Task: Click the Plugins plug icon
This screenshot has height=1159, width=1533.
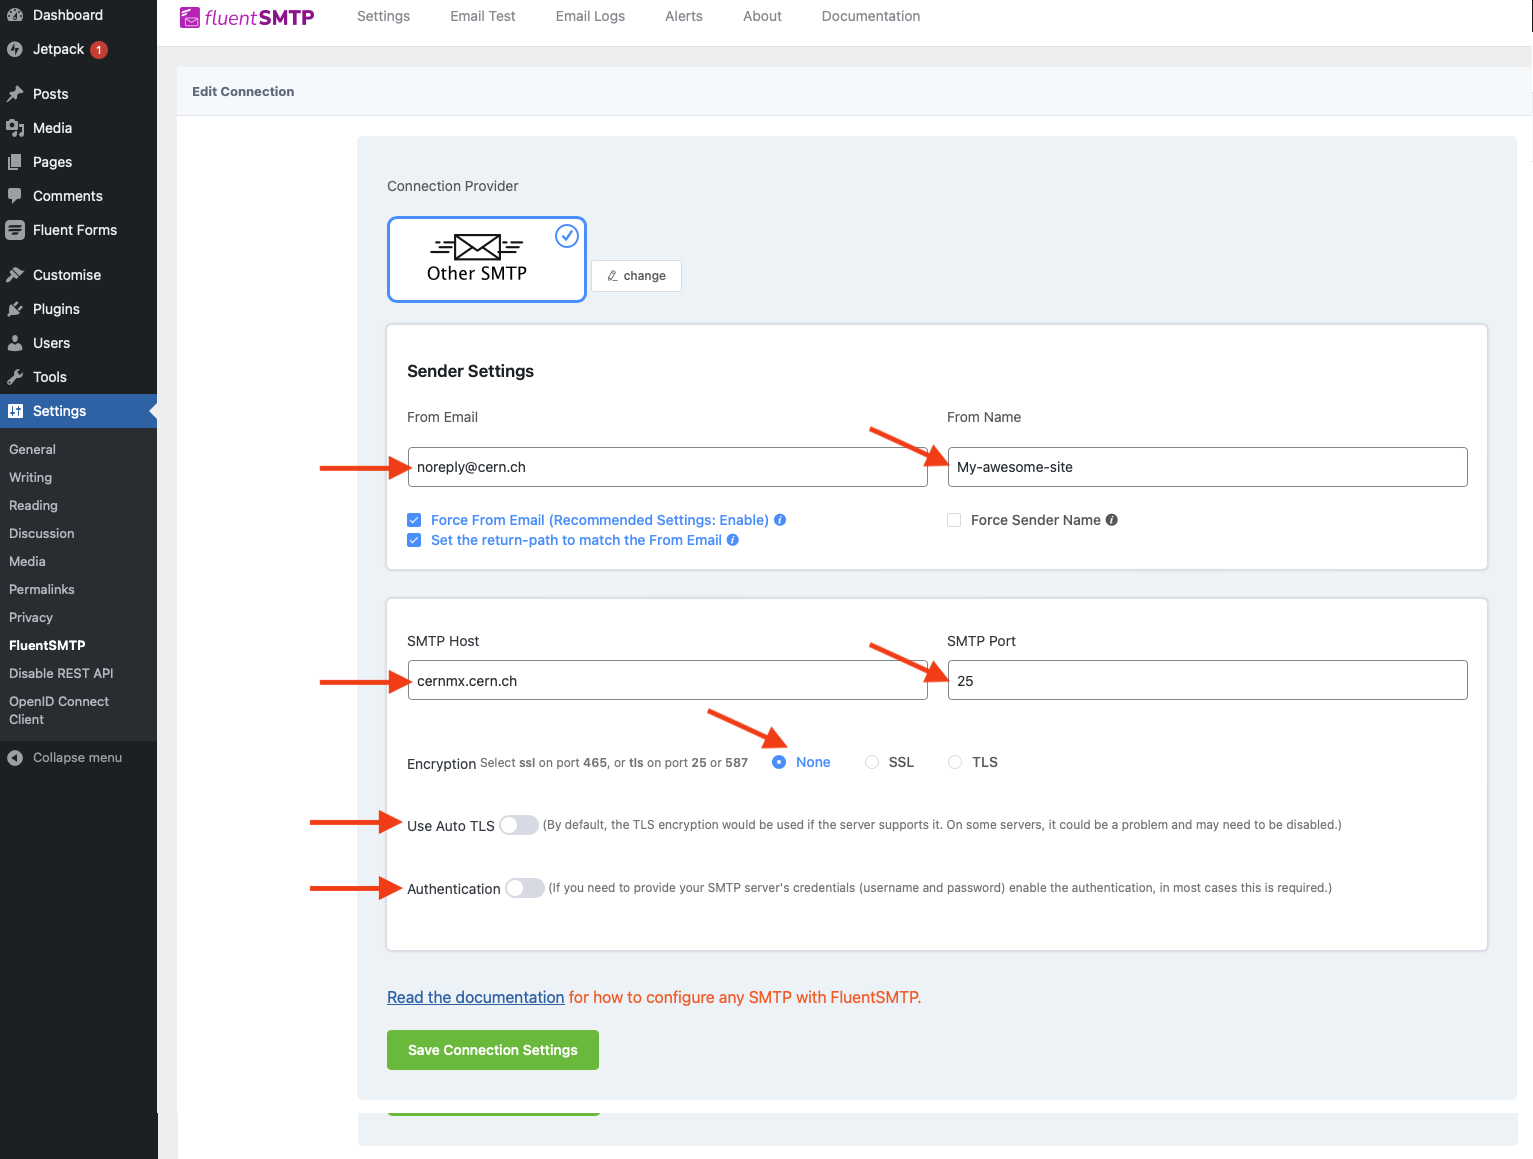Action: (x=15, y=309)
